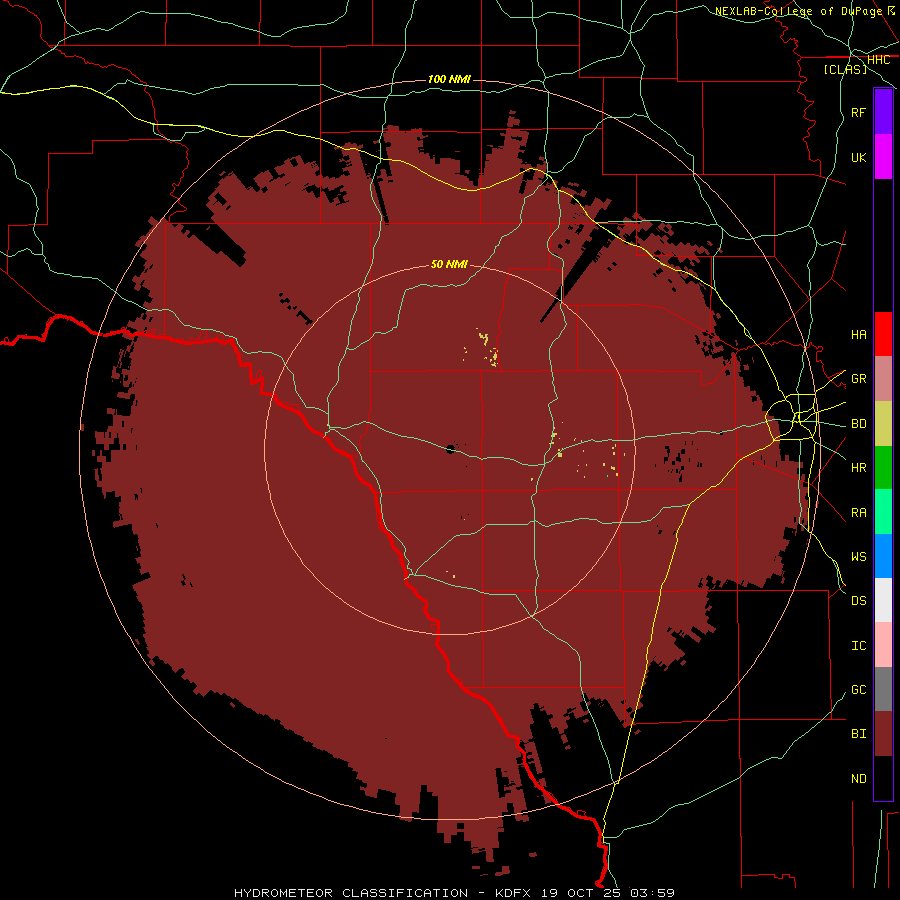The height and width of the screenshot is (900, 900).
Task: Click the ND legend label text
Action: [859, 779]
